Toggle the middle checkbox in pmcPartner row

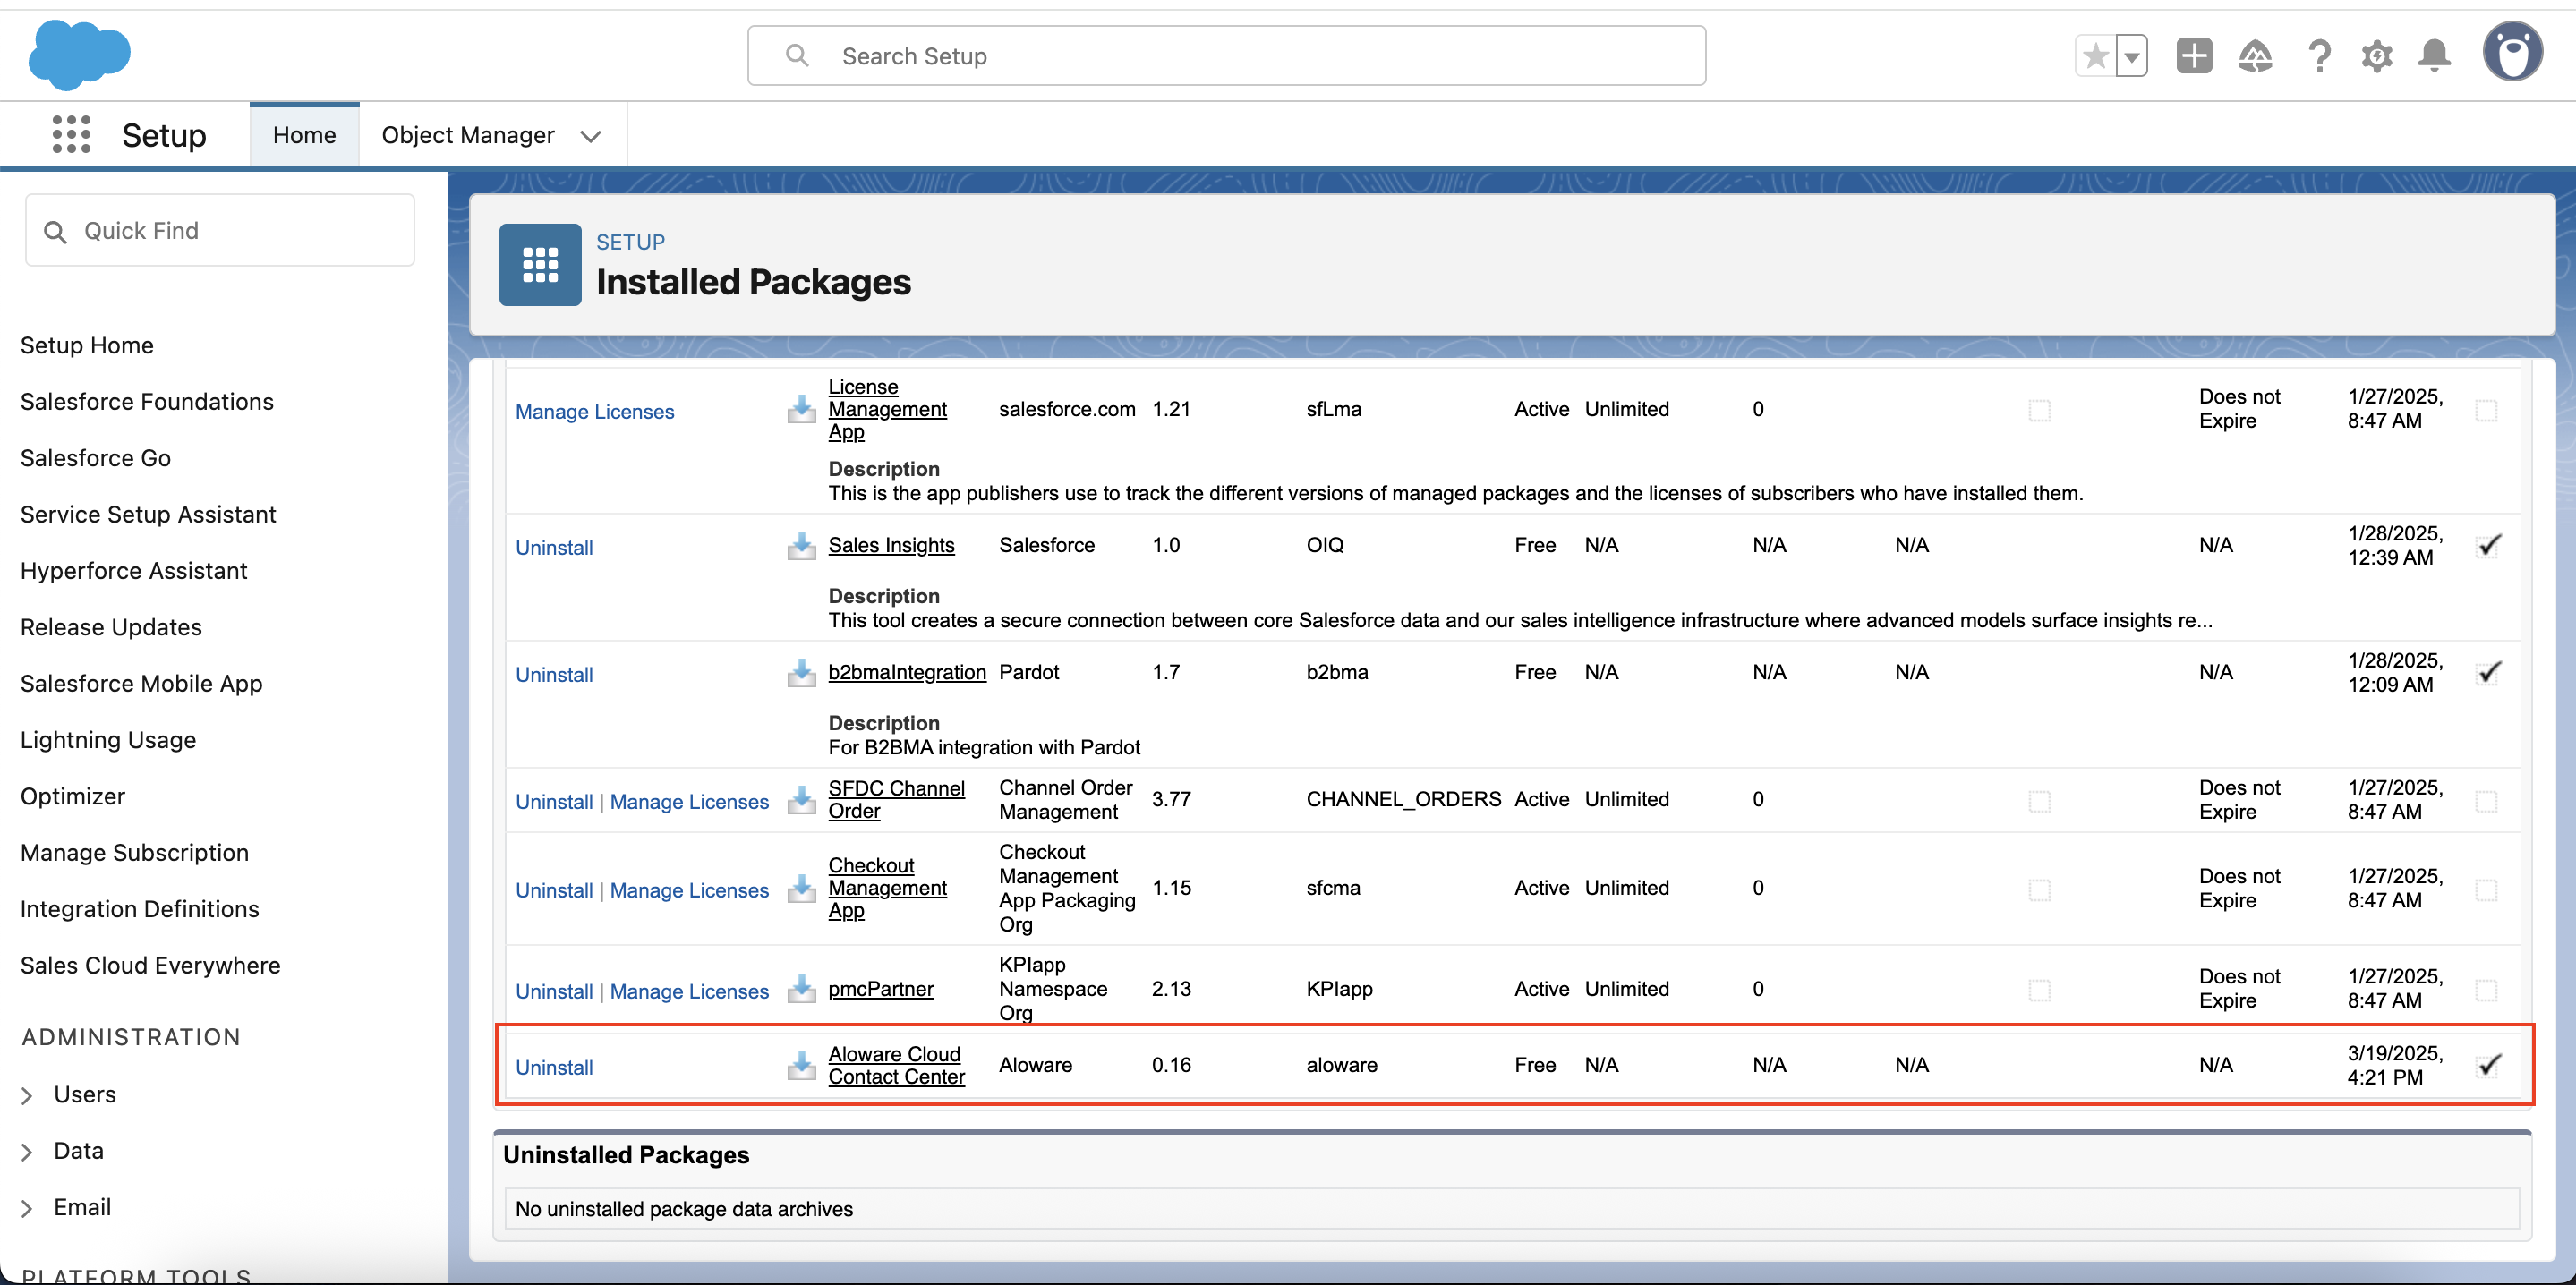click(2040, 991)
